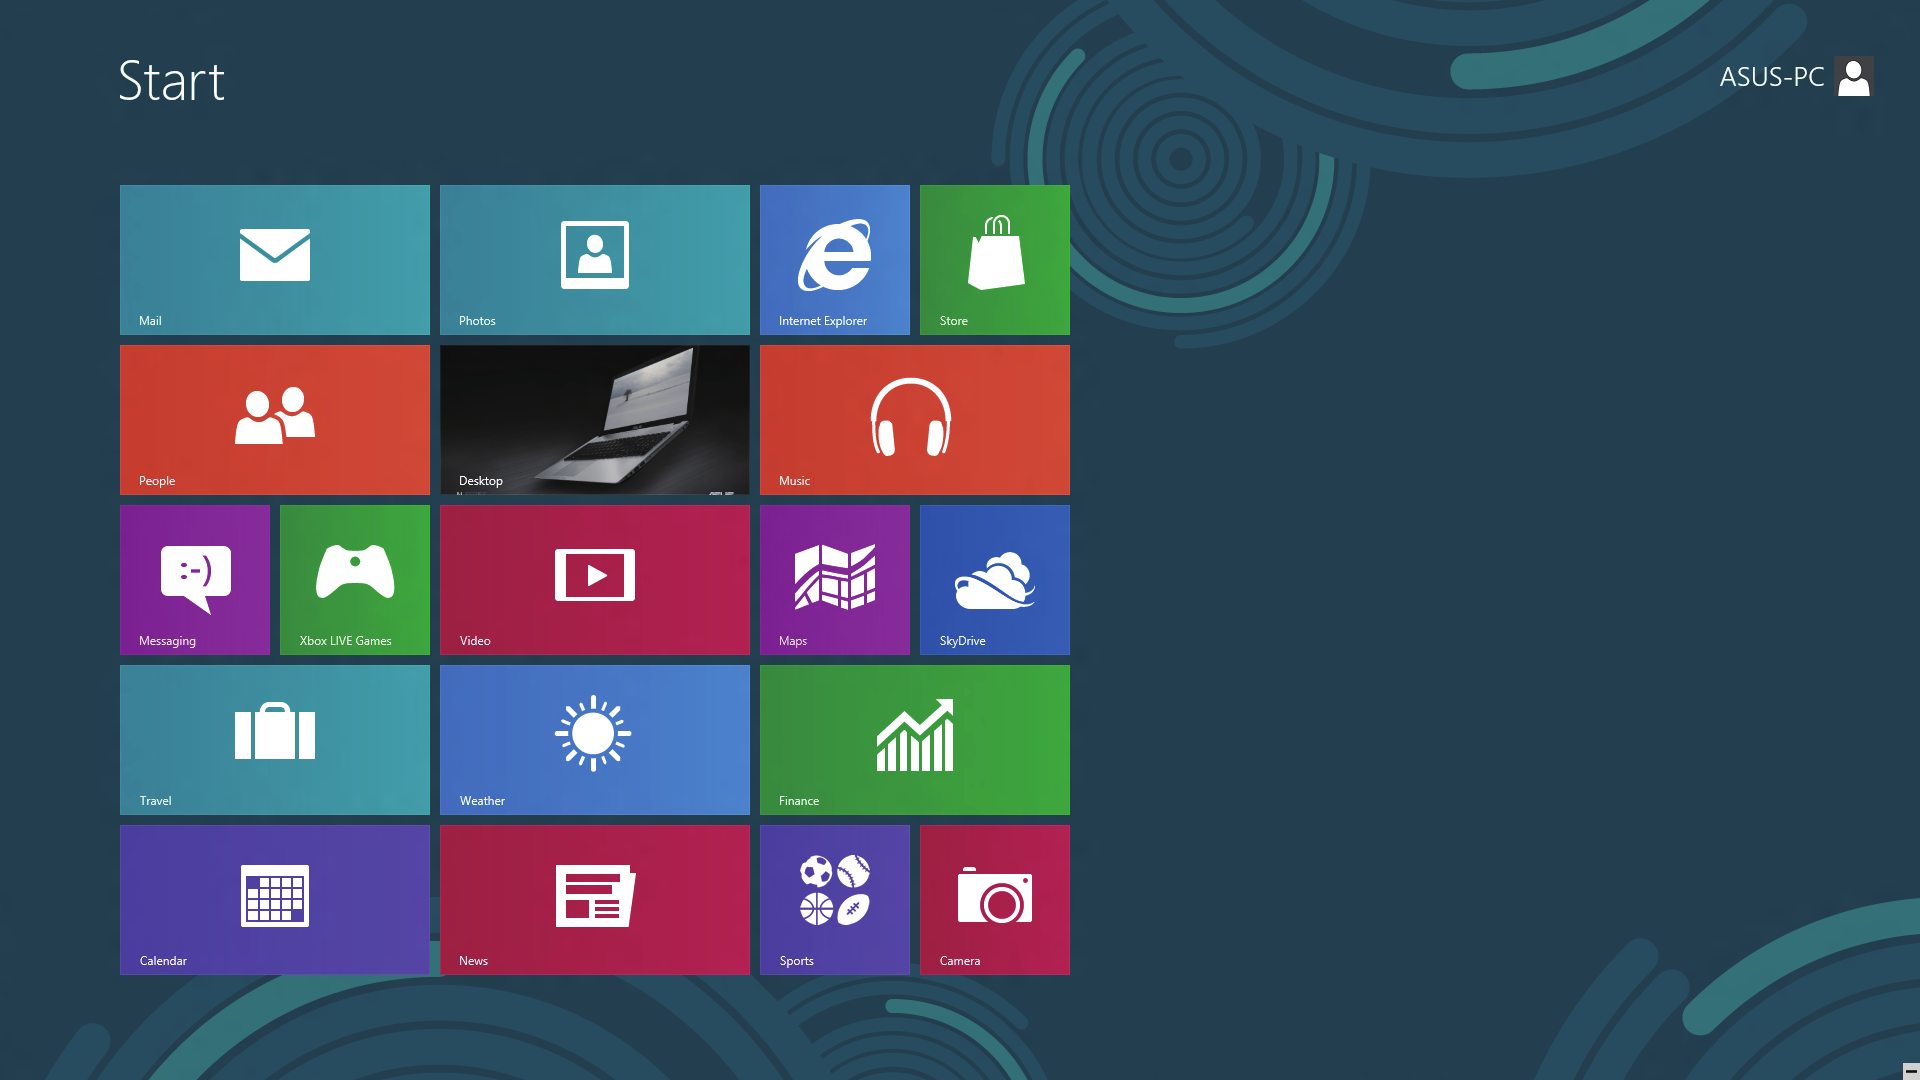Launch Internet Explorer browser
This screenshot has width=1920, height=1080.
click(835, 258)
